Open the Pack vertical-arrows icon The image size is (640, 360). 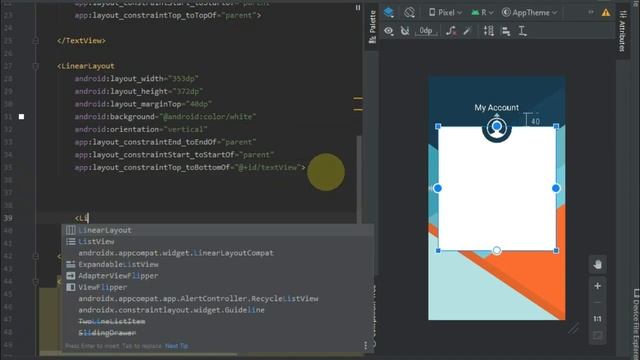pyautogui.click(x=489, y=31)
